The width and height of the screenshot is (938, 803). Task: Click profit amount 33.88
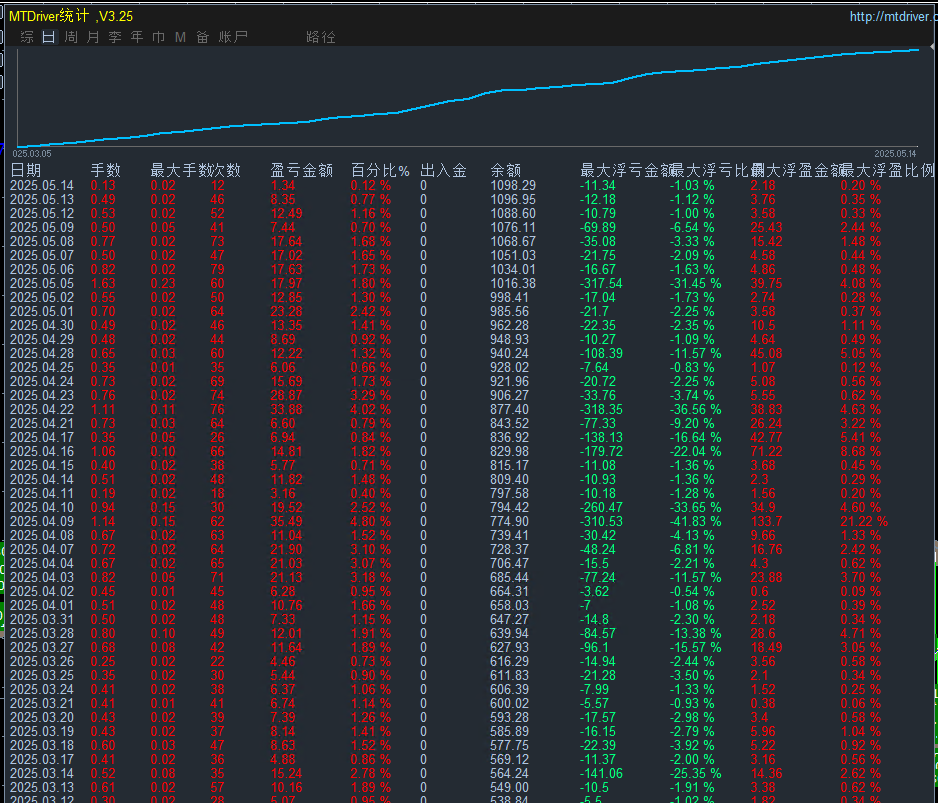(287, 409)
